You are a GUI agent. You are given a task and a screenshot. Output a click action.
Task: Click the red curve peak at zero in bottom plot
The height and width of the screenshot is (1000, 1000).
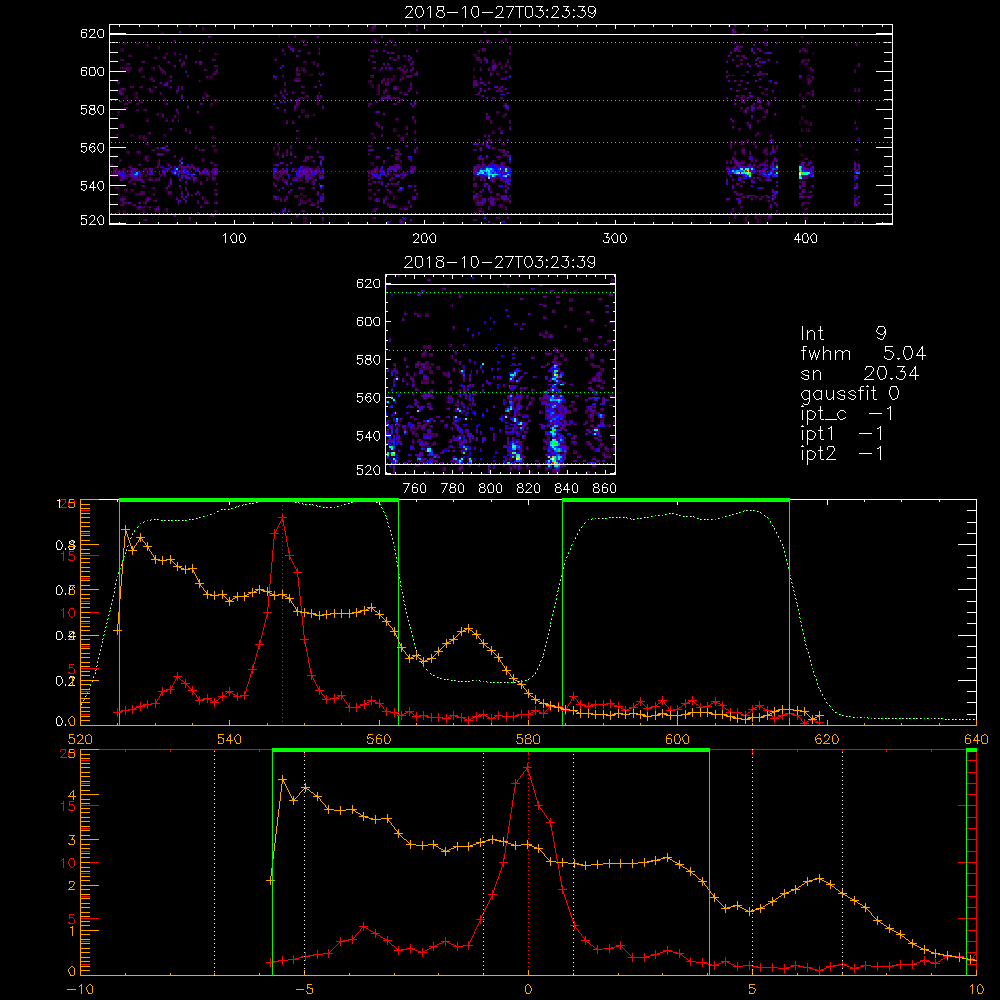[527, 768]
